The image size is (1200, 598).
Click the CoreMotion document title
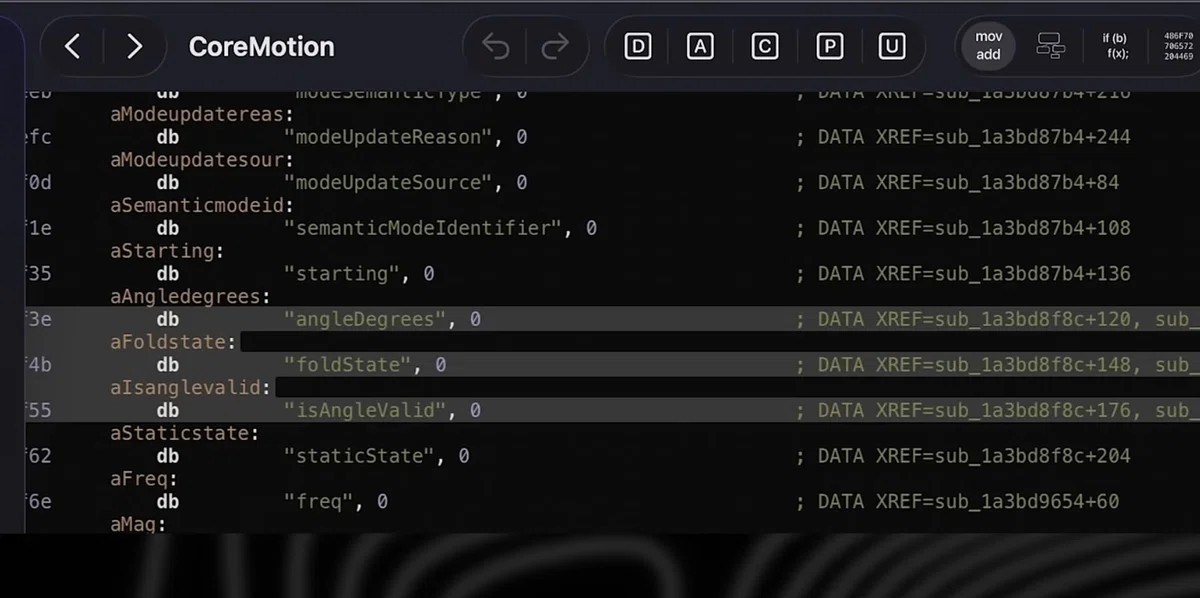[x=261, y=47]
